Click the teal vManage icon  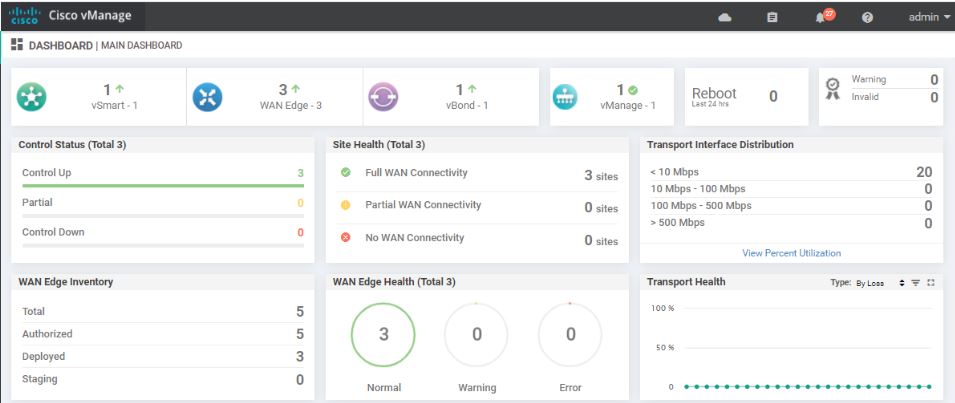pyautogui.click(x=565, y=97)
